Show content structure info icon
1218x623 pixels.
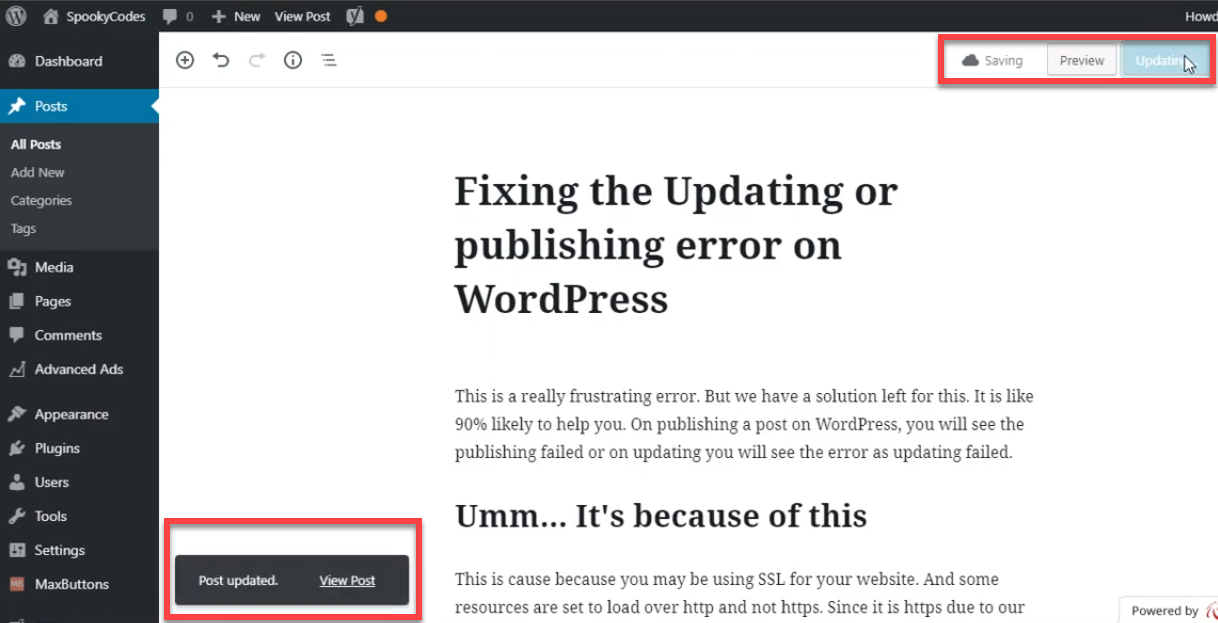point(293,60)
